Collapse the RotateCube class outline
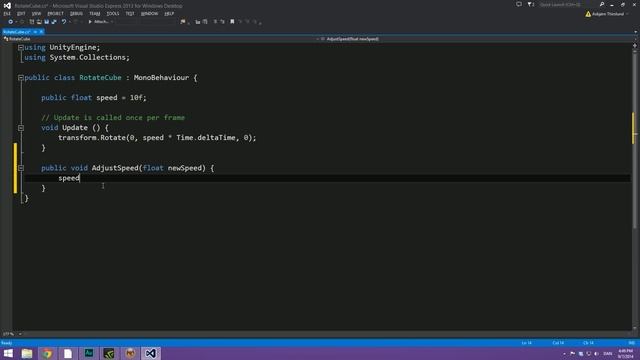640x360 pixels. click(20, 78)
